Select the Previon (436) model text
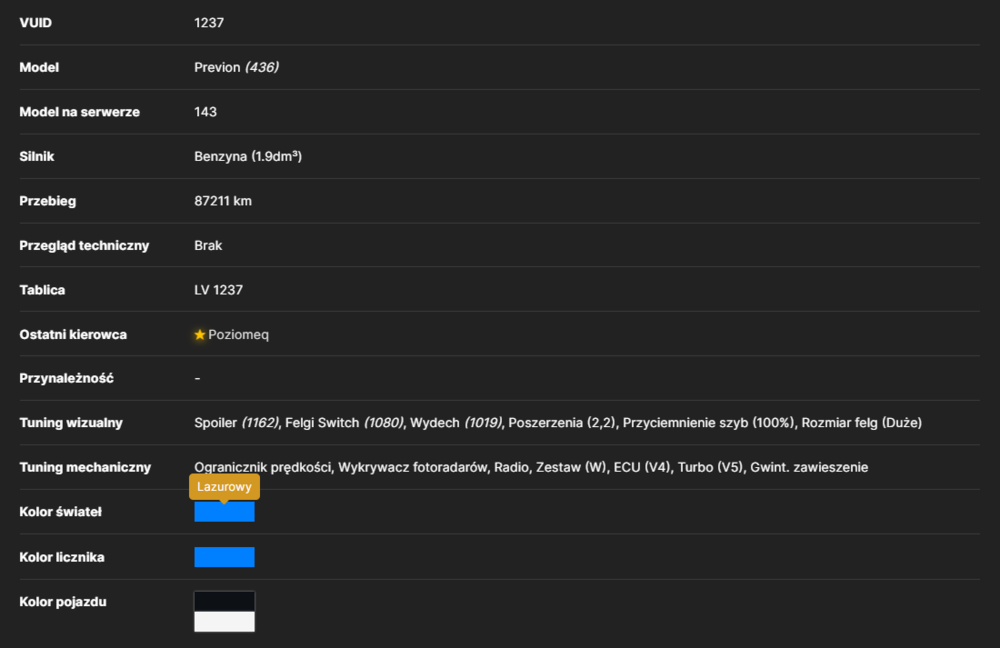Image resolution: width=1000 pixels, height=648 pixels. pos(237,67)
